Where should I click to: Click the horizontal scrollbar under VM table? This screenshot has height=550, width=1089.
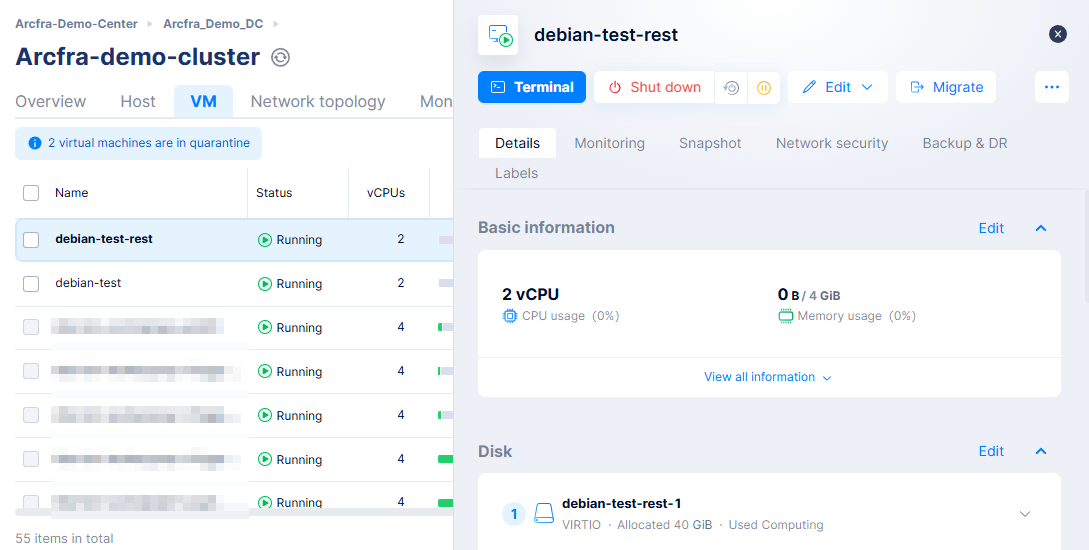pyautogui.click(x=230, y=513)
